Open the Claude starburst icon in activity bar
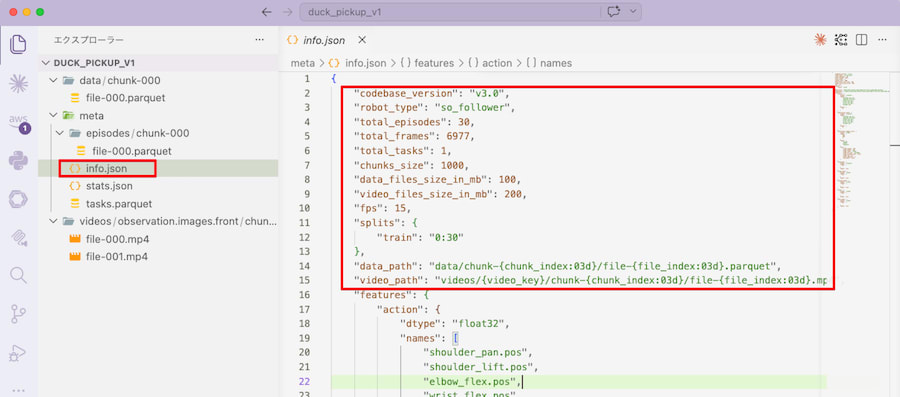The image size is (900, 397). pyautogui.click(x=18, y=84)
